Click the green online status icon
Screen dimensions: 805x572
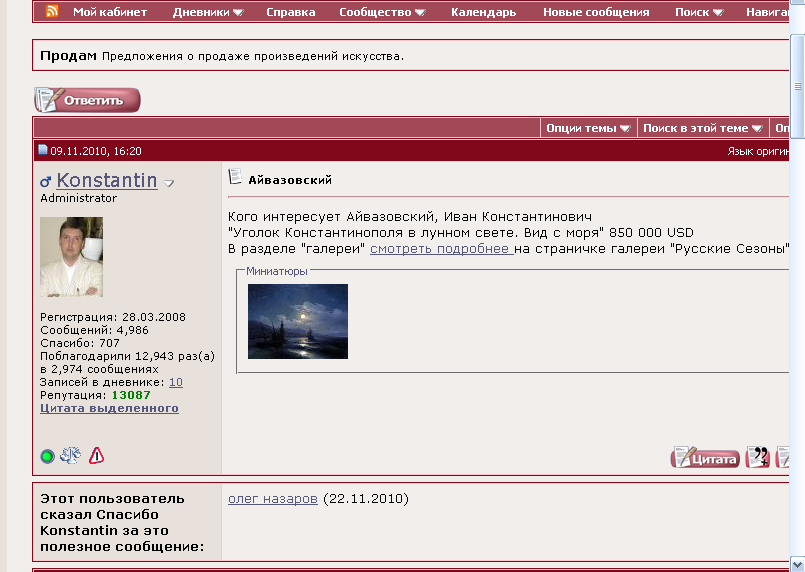[x=47, y=457]
